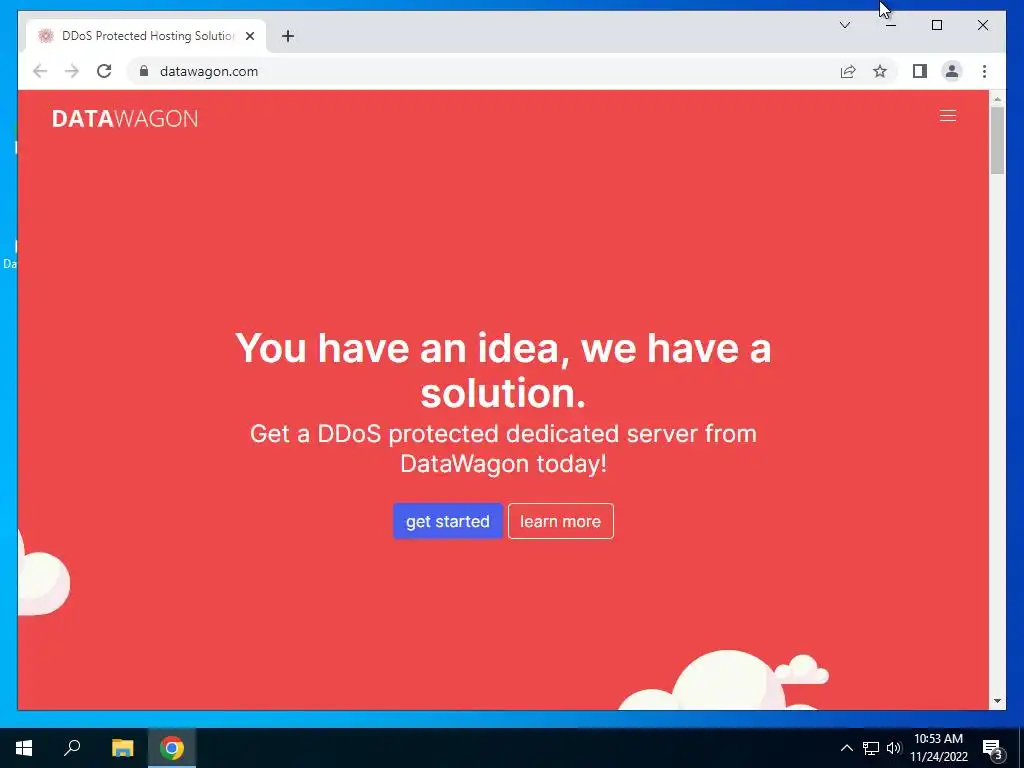1024x768 pixels.
Task: Go forward in browser history
Action: click(72, 71)
